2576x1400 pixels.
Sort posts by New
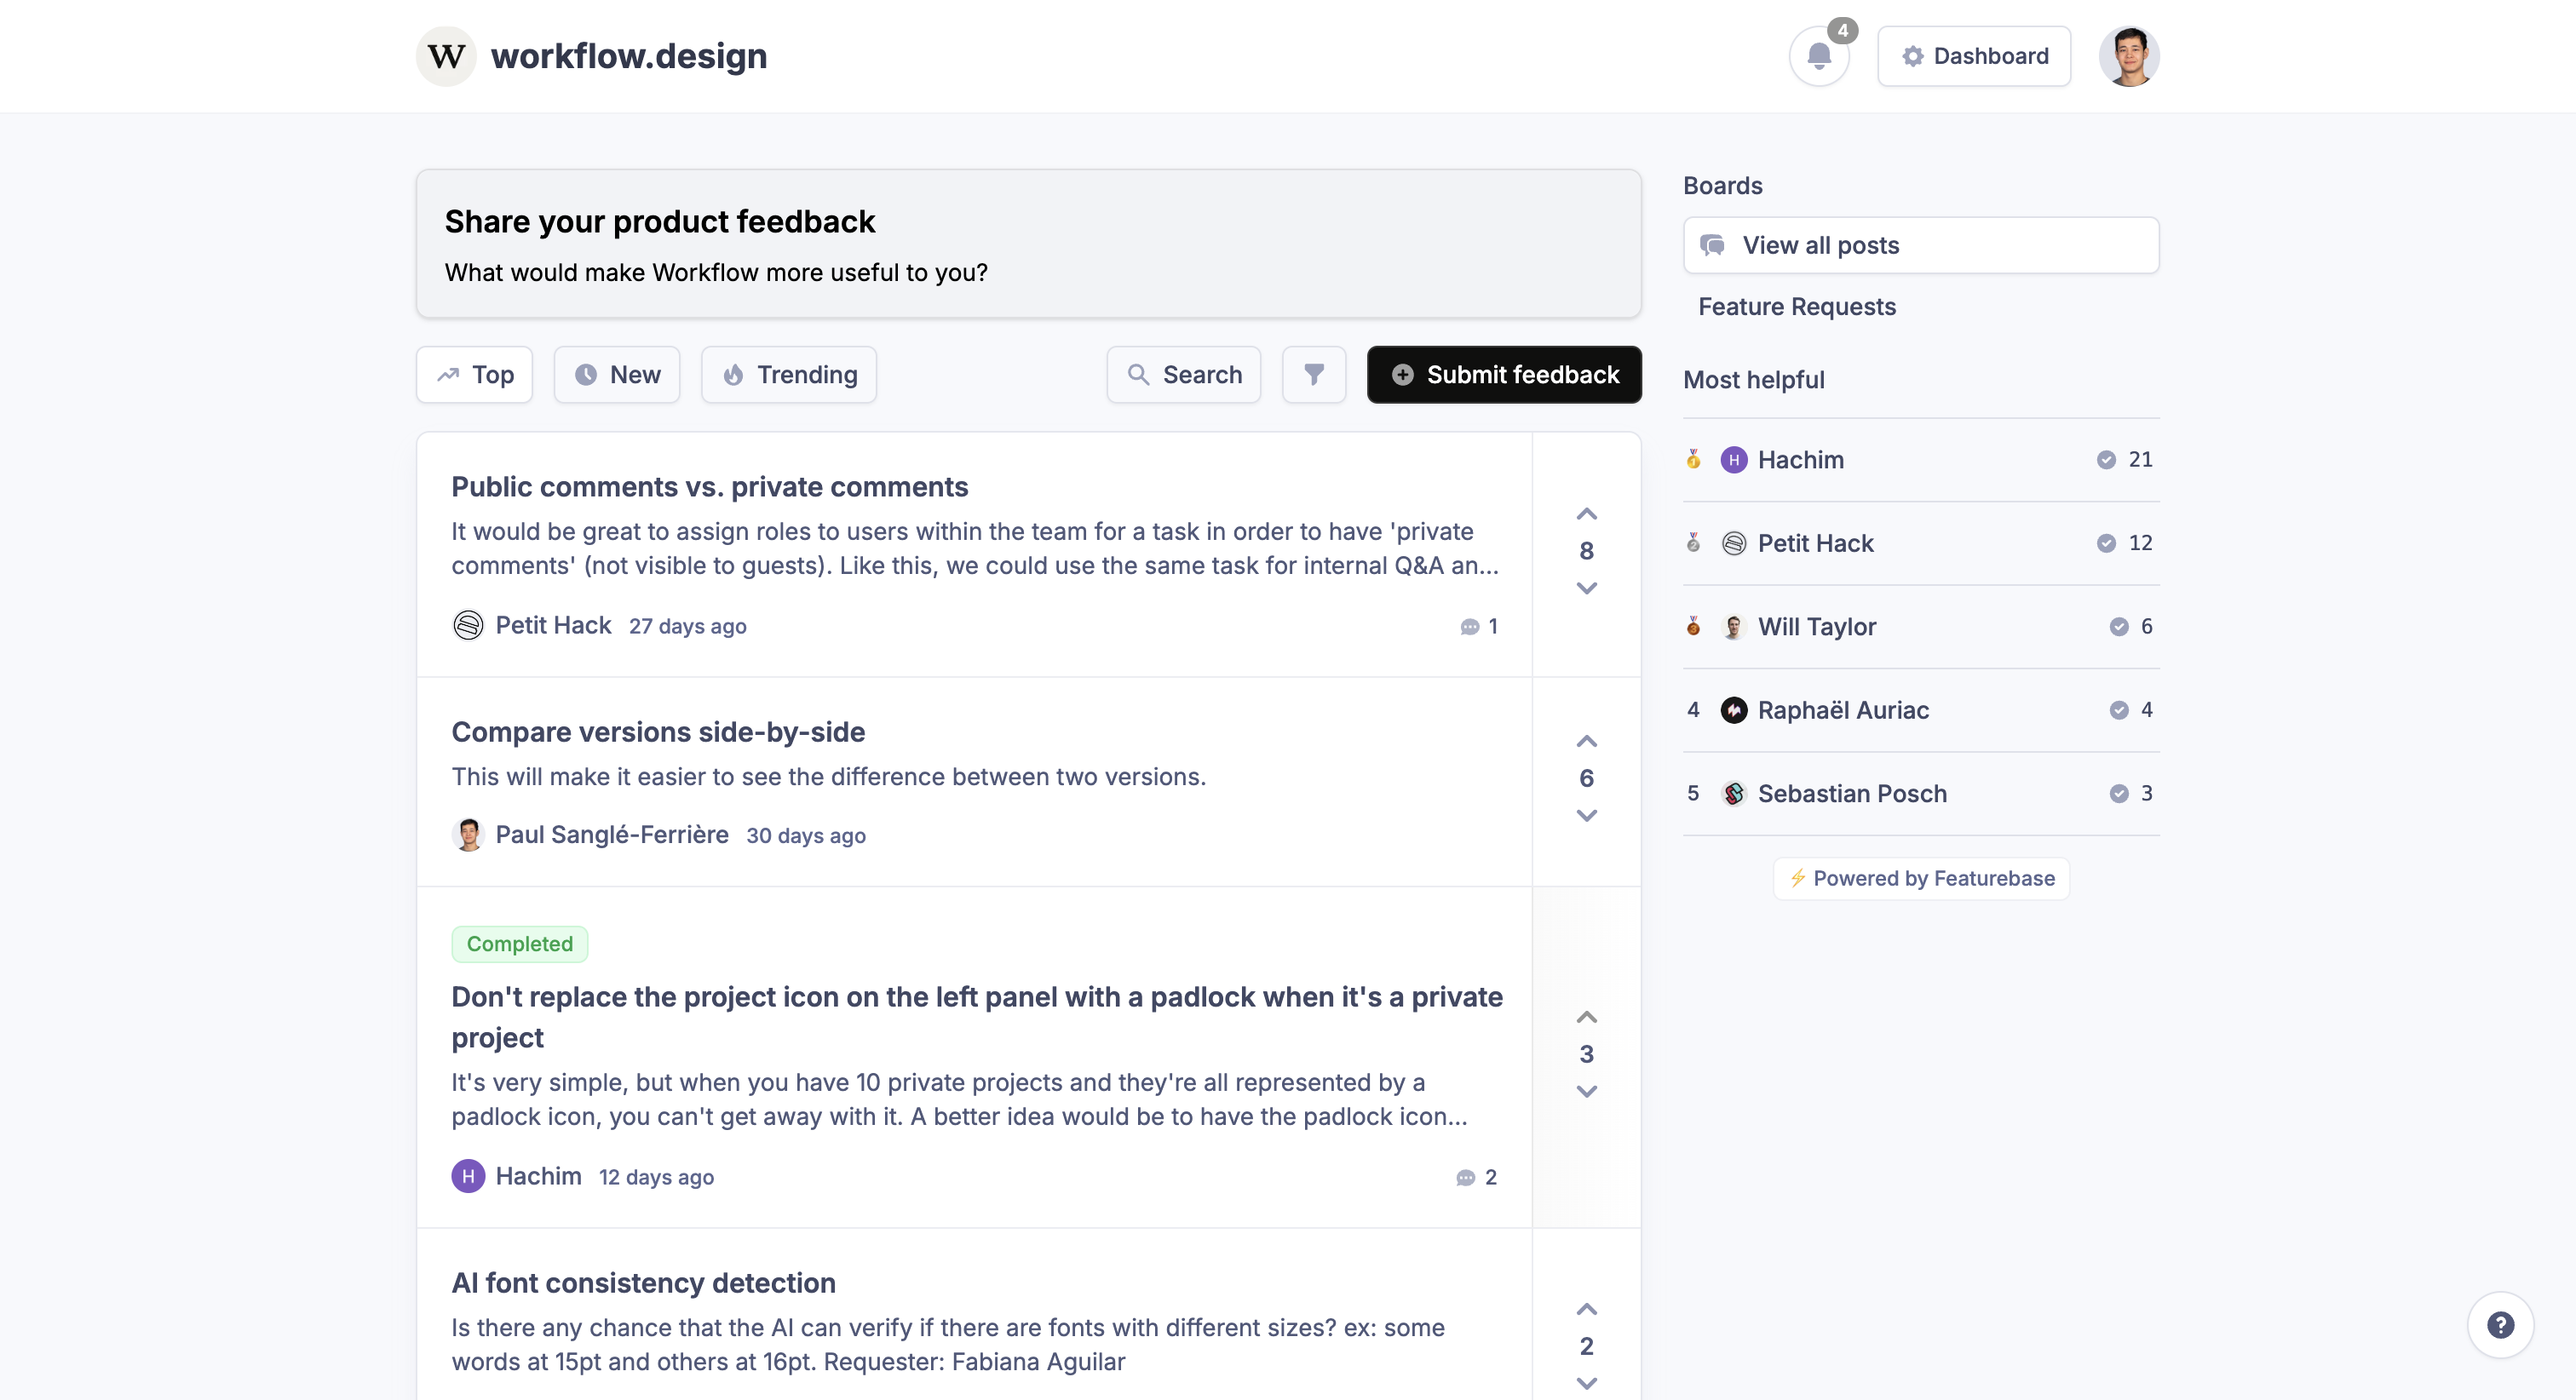pyautogui.click(x=617, y=374)
